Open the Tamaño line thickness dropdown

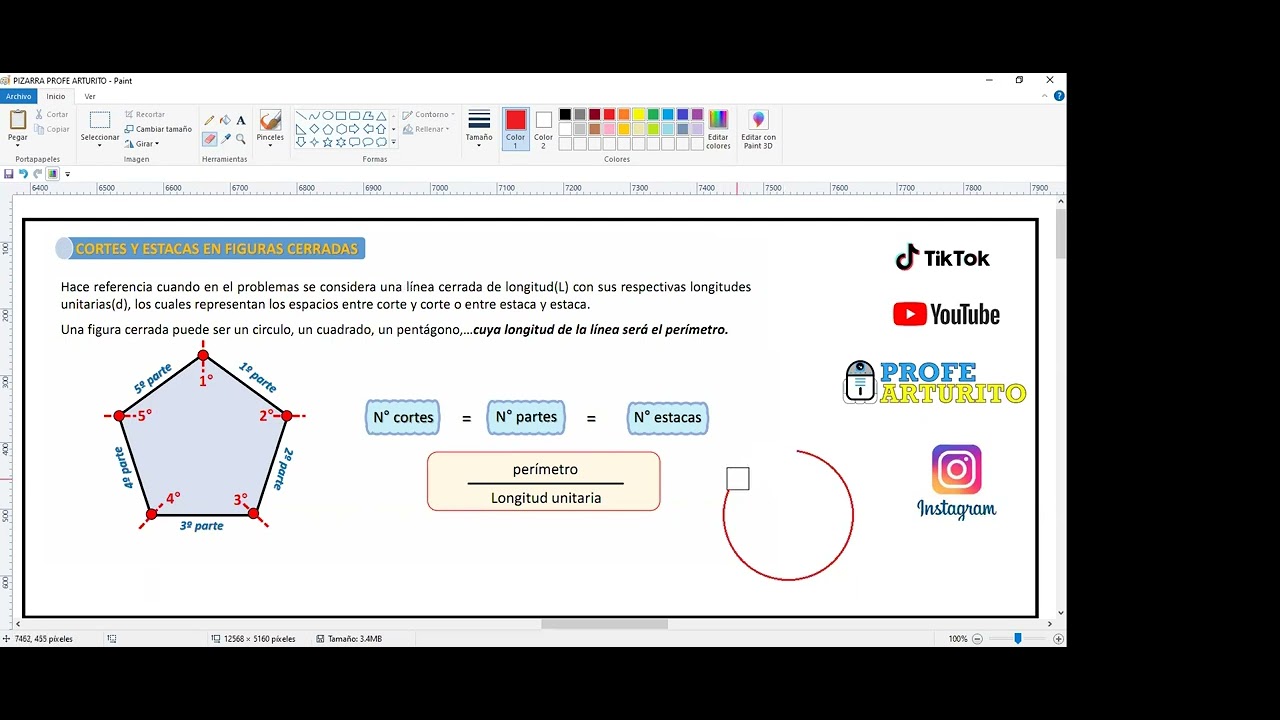(x=479, y=129)
